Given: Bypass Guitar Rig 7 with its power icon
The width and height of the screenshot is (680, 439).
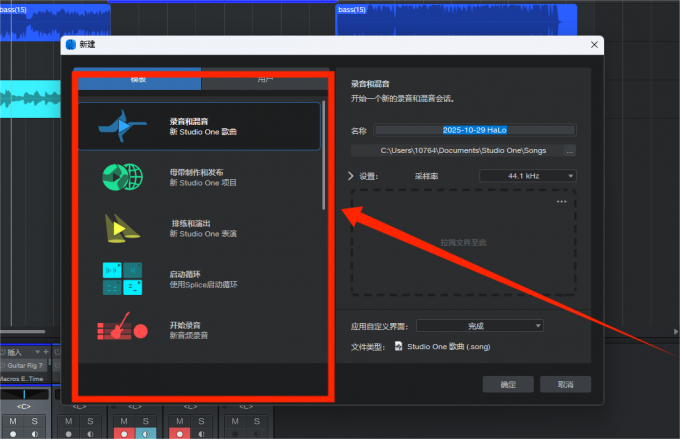Looking at the screenshot, I should point(3,365).
